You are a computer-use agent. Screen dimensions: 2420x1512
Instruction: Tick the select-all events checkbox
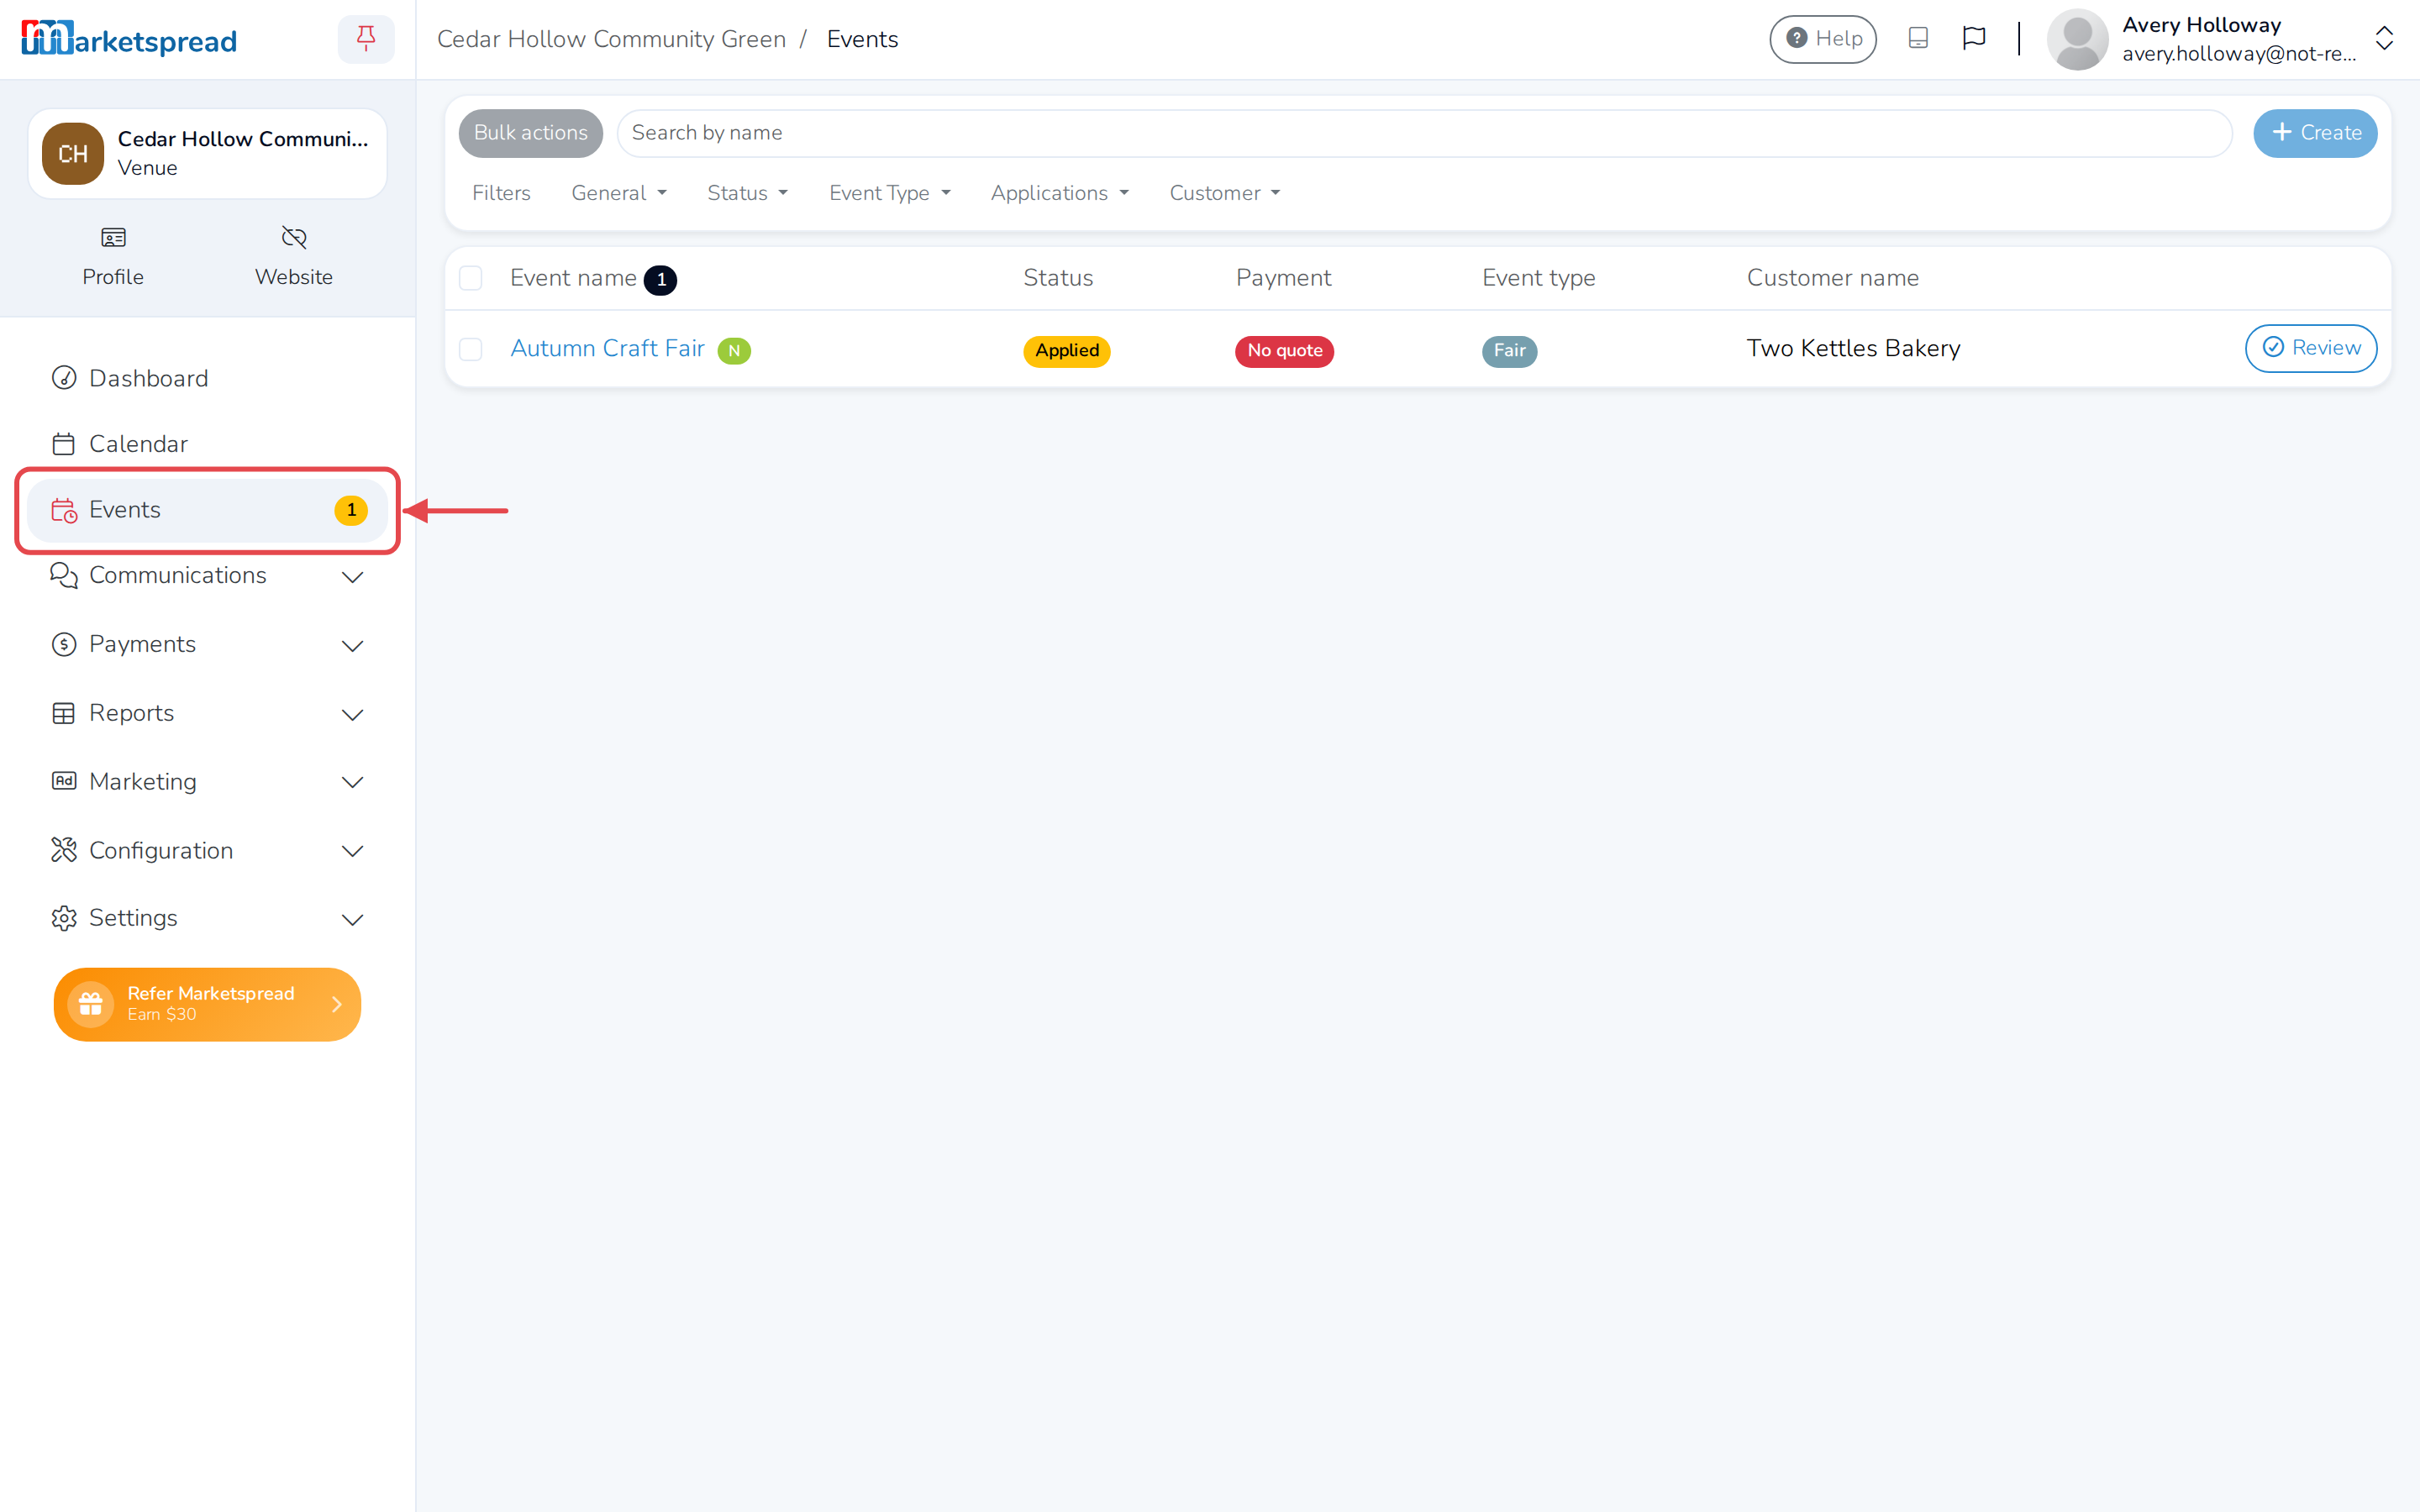click(x=470, y=278)
